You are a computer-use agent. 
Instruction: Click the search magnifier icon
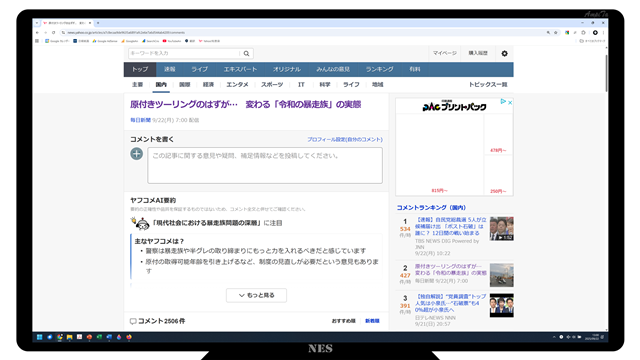[246, 53]
